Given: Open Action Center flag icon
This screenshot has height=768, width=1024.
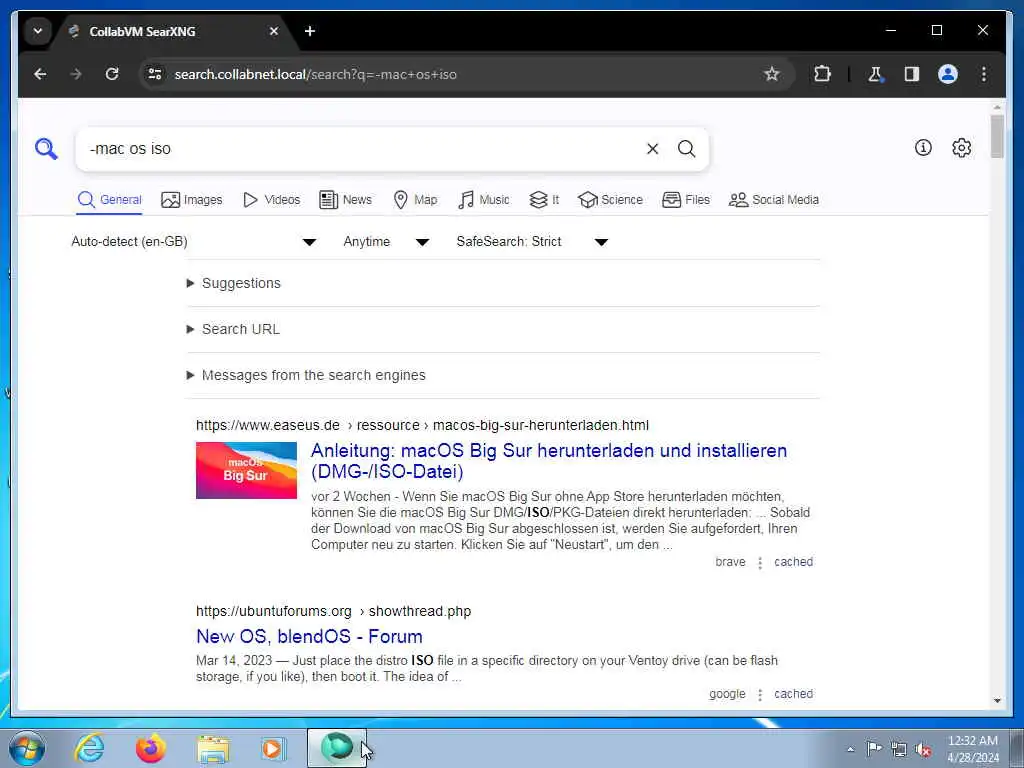Looking at the screenshot, I should tap(874, 748).
